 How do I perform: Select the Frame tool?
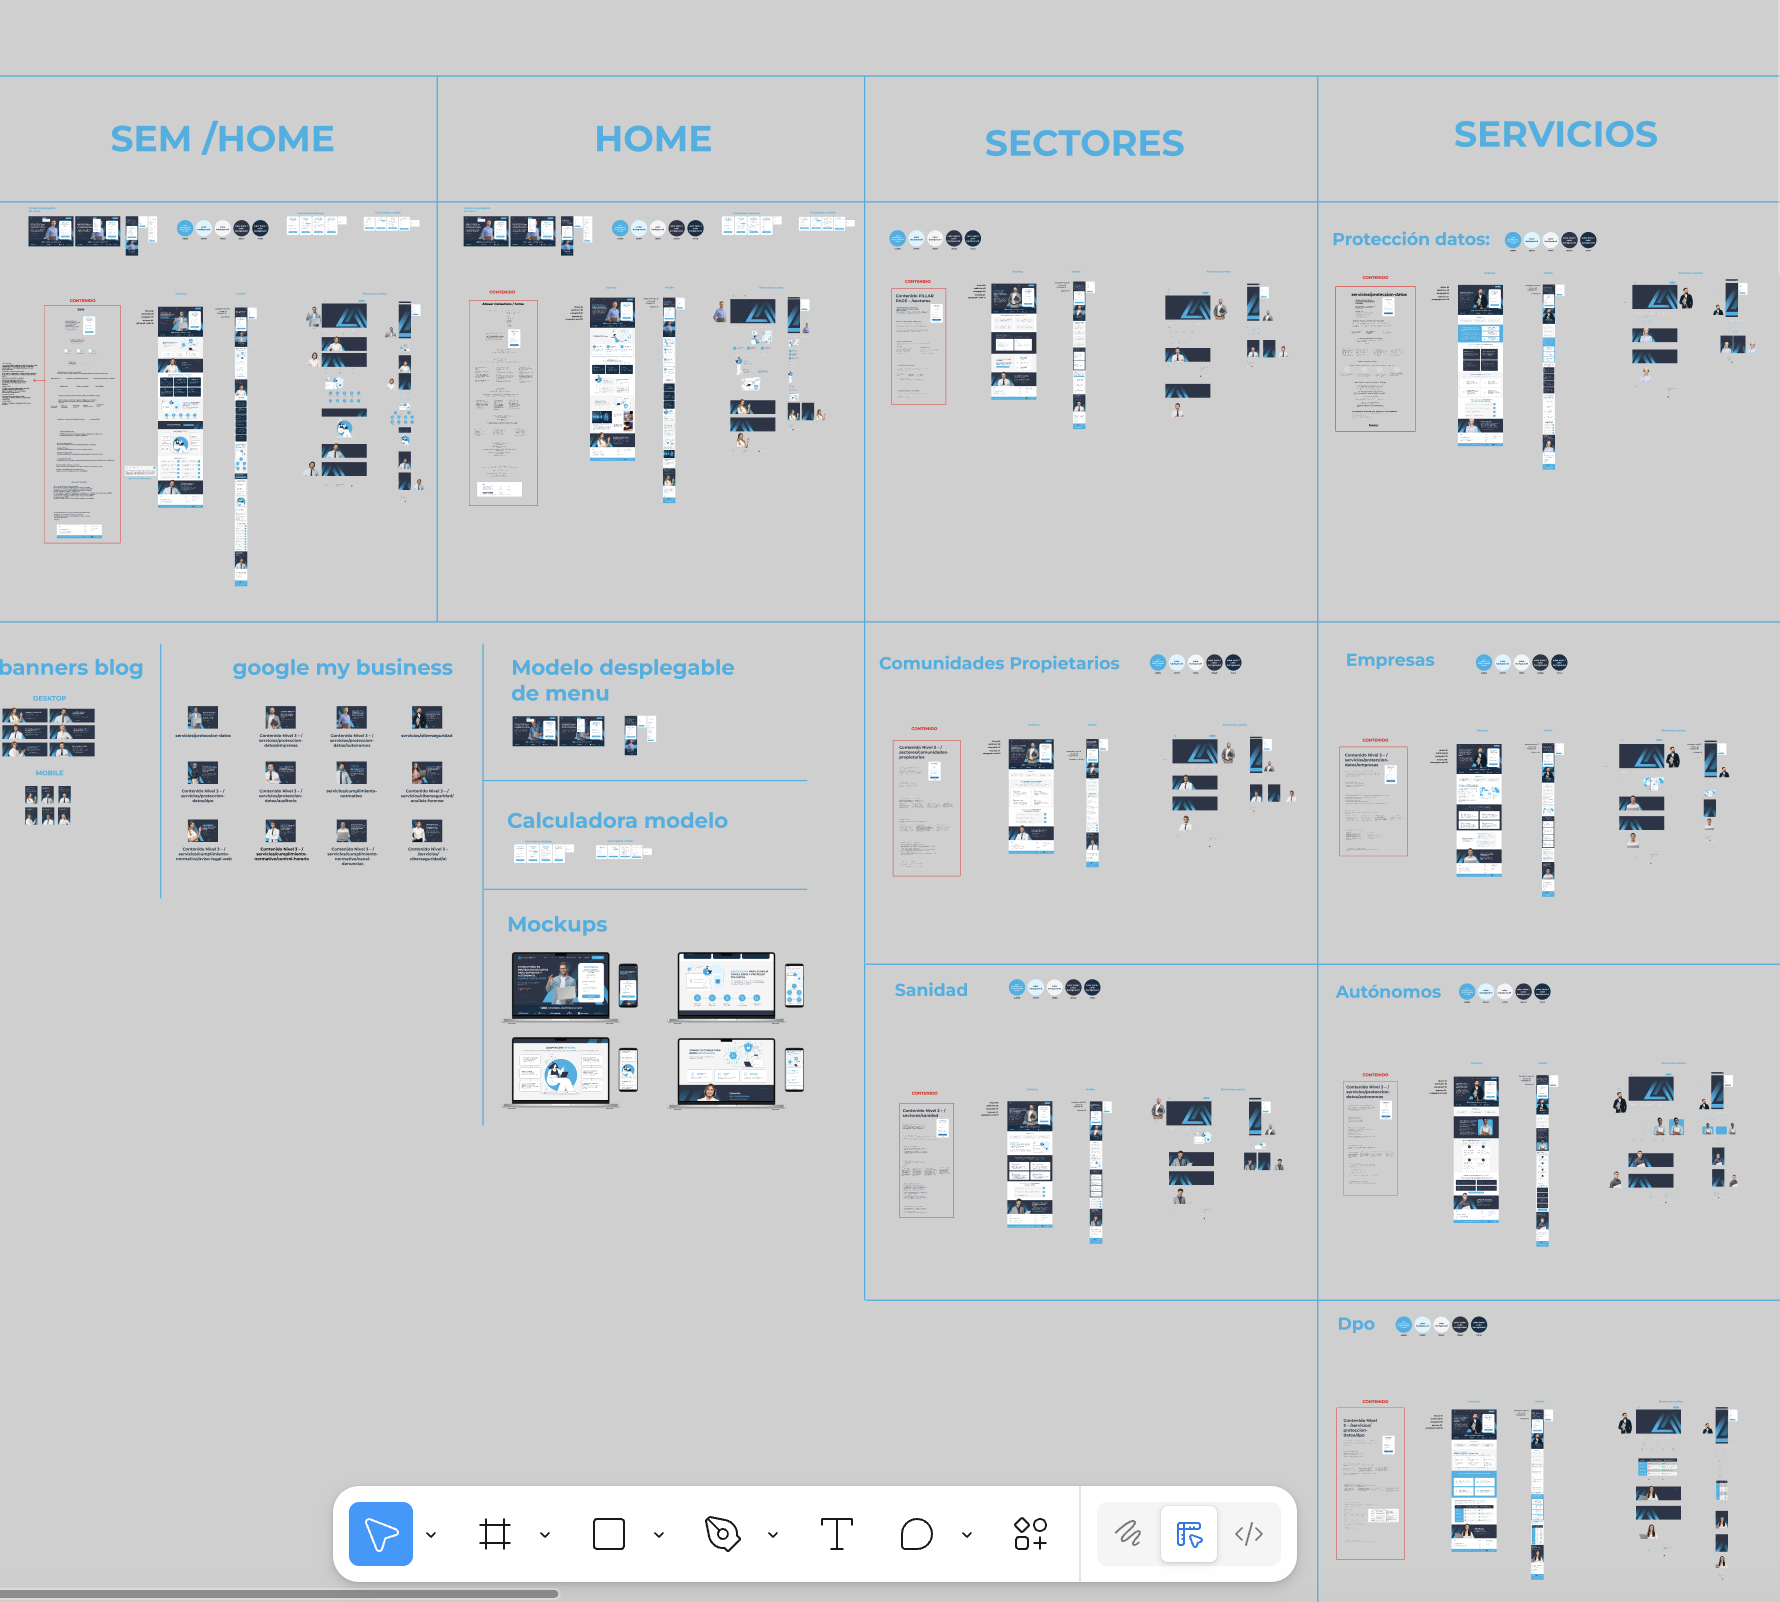tap(497, 1534)
